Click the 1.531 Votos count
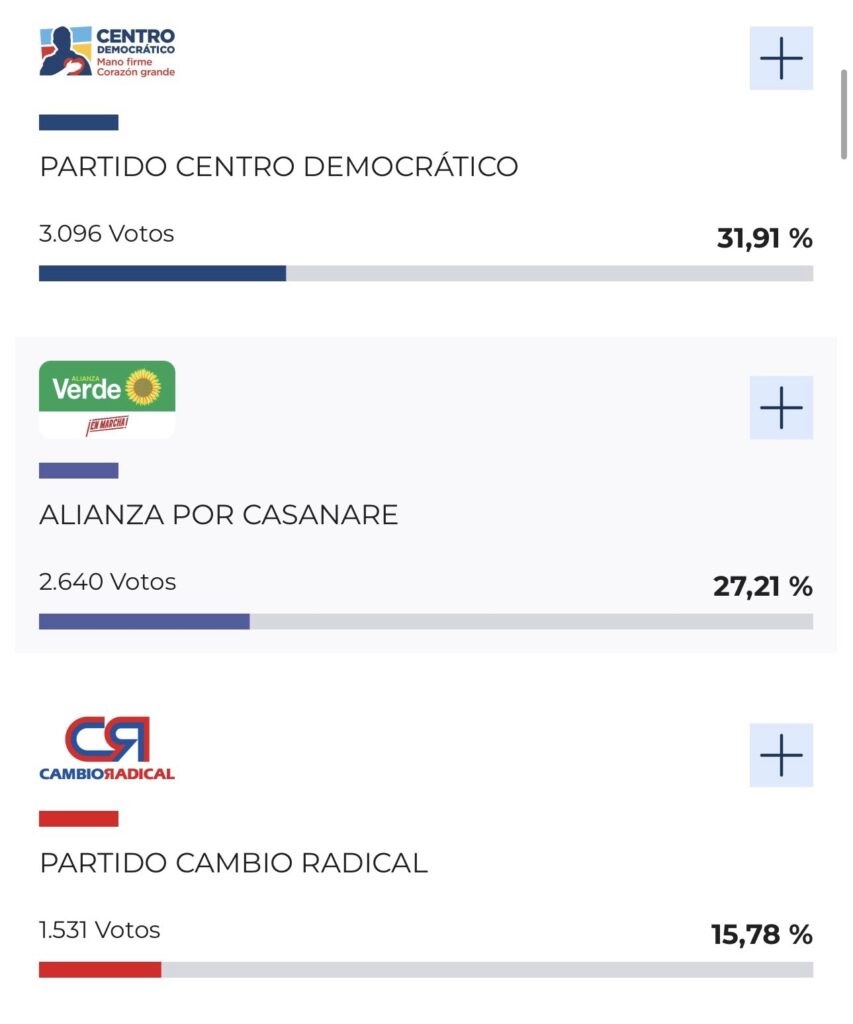853x1024 pixels. tap(100, 930)
